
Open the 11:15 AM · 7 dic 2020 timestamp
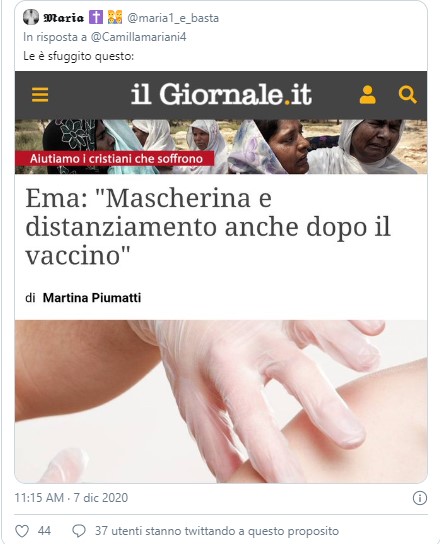(71, 498)
